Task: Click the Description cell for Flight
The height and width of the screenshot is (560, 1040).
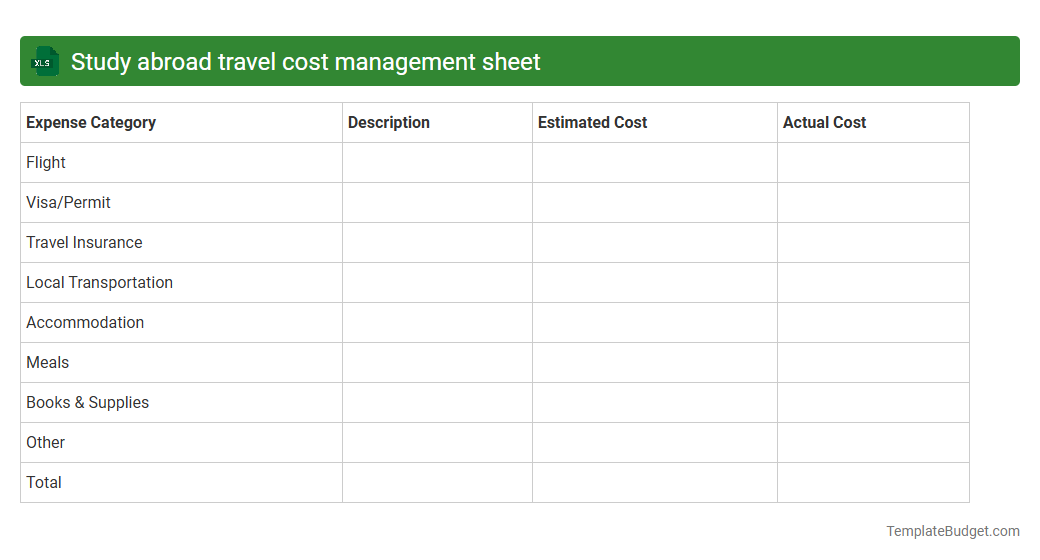Action: [x=437, y=163]
